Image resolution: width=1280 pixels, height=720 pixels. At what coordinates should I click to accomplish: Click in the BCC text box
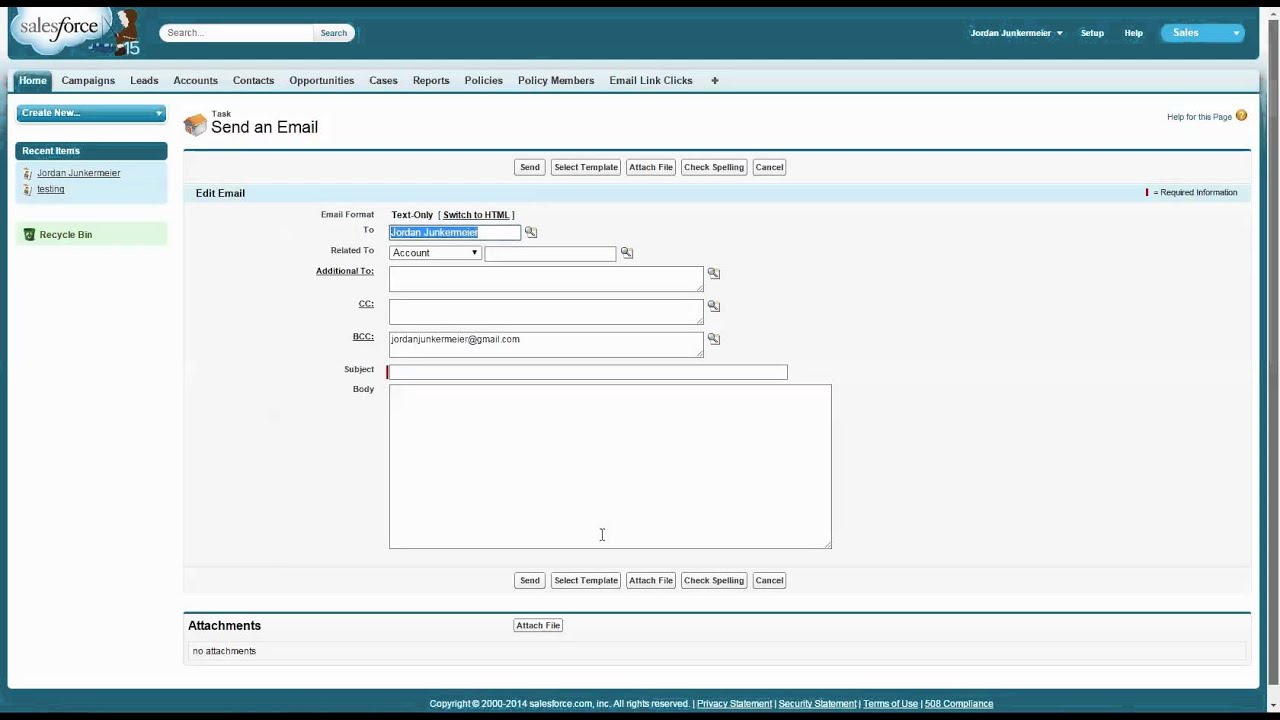[x=546, y=344]
